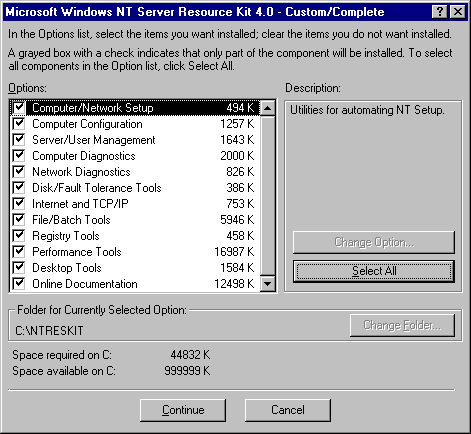Viewport: 471px width, 434px height.
Task: Click the Change Folder button
Action: coord(402,325)
